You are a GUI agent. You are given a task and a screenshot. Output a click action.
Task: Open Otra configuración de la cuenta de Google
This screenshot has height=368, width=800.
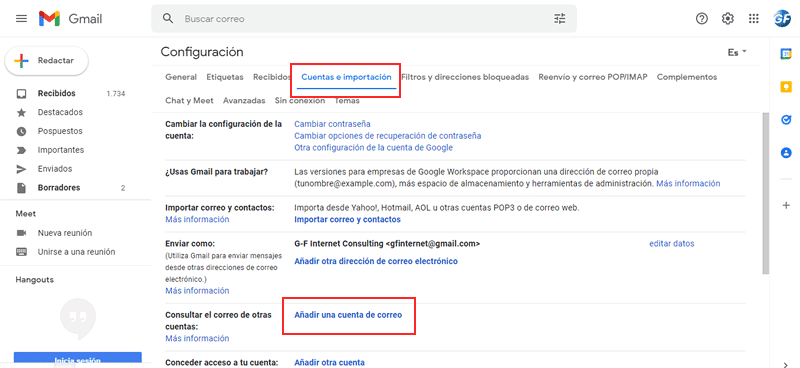pos(373,148)
